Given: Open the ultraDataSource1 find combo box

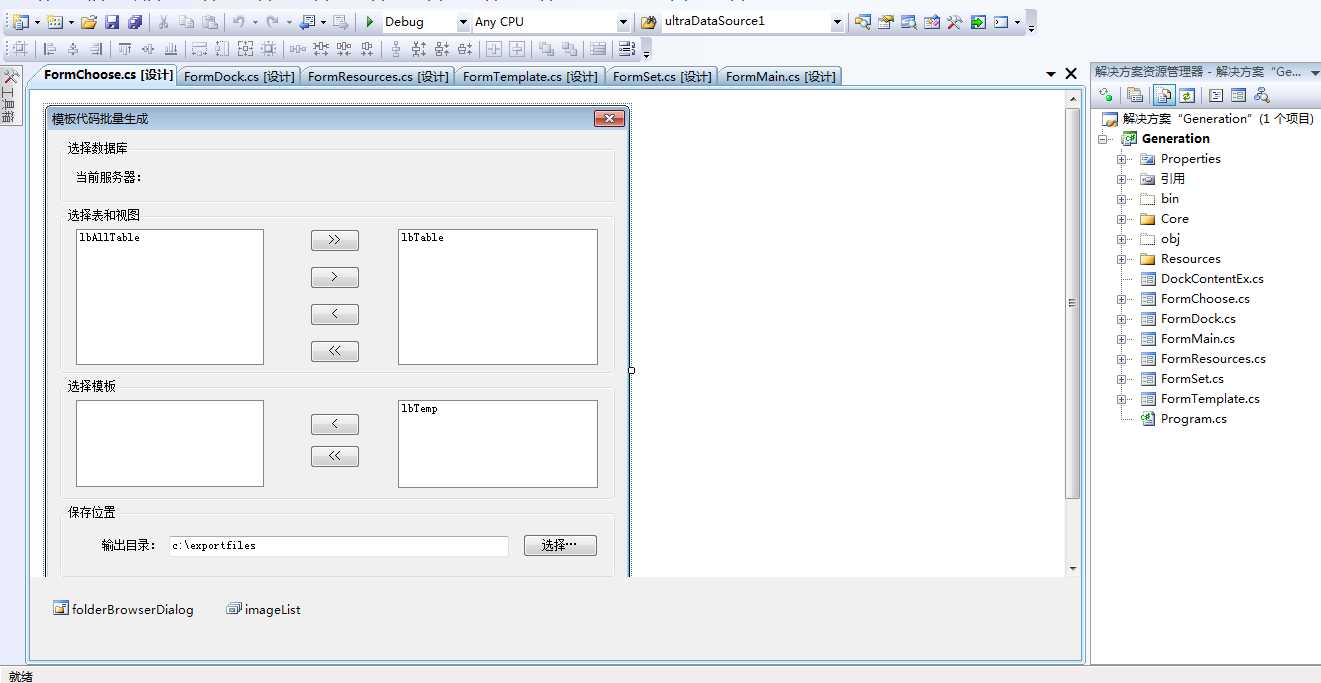Looking at the screenshot, I should tap(837, 22).
